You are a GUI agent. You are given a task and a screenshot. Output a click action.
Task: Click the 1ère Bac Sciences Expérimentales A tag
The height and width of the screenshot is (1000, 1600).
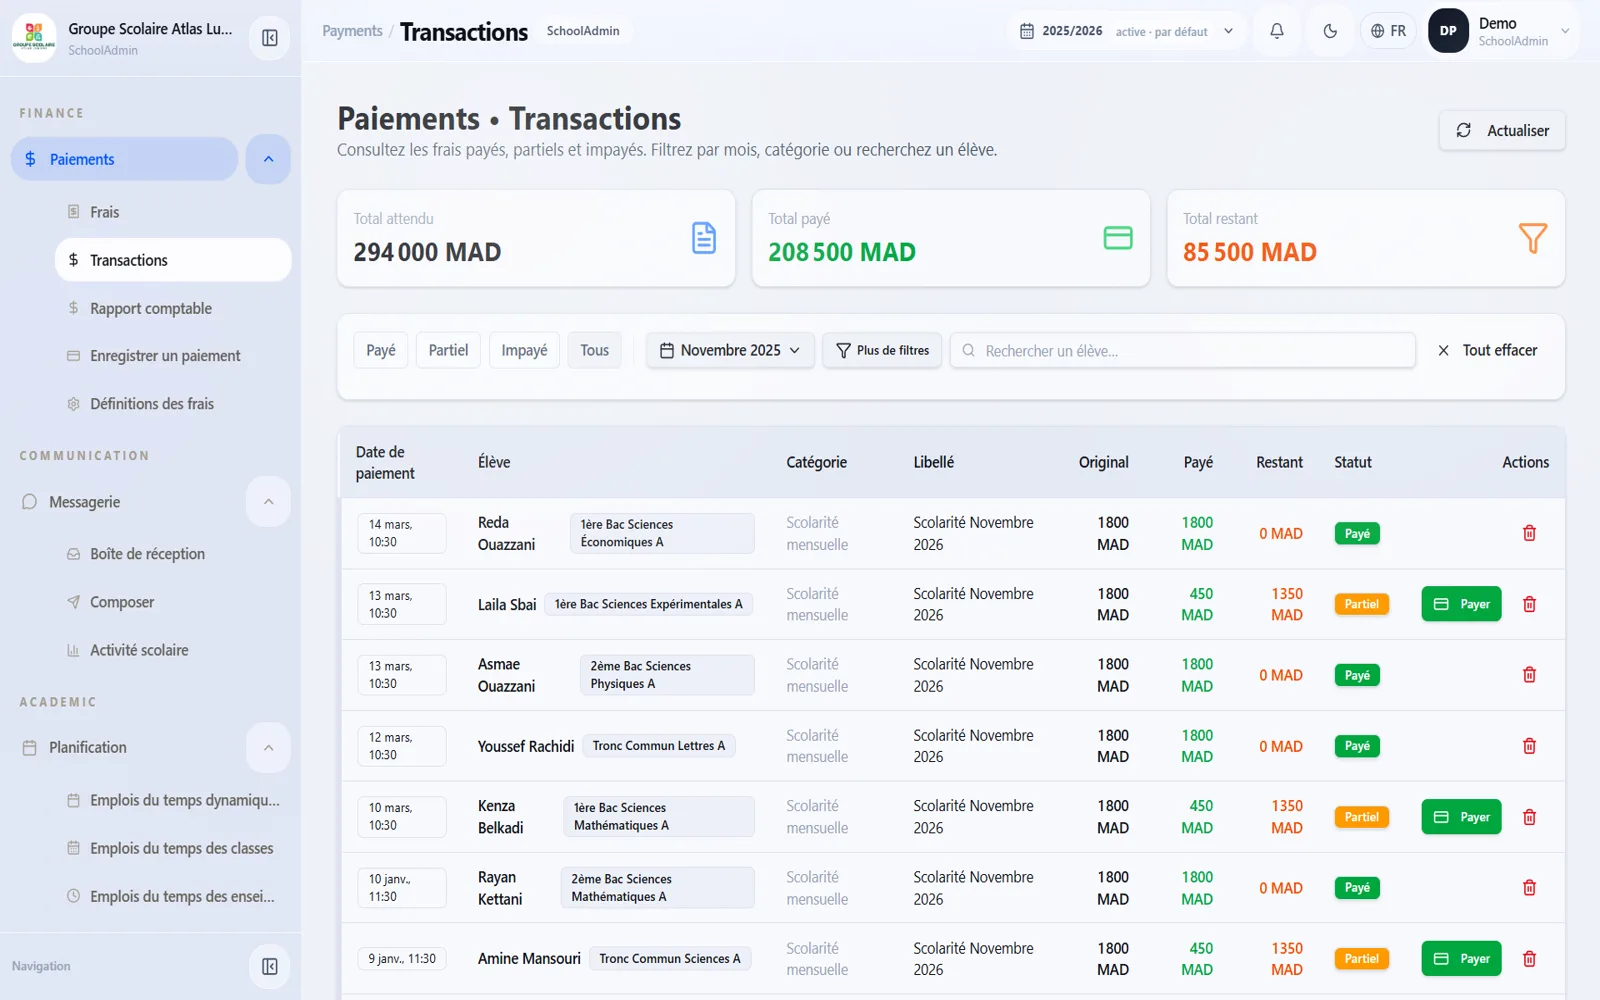(x=649, y=604)
